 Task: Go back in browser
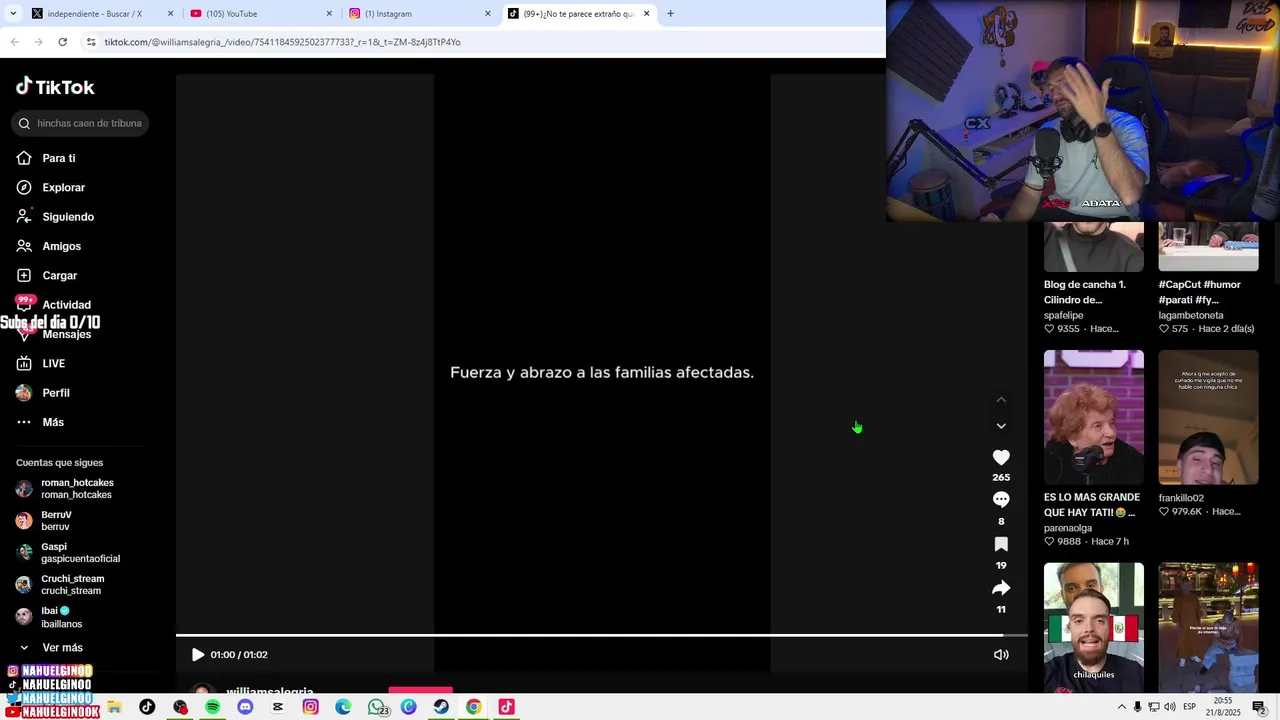point(14,42)
